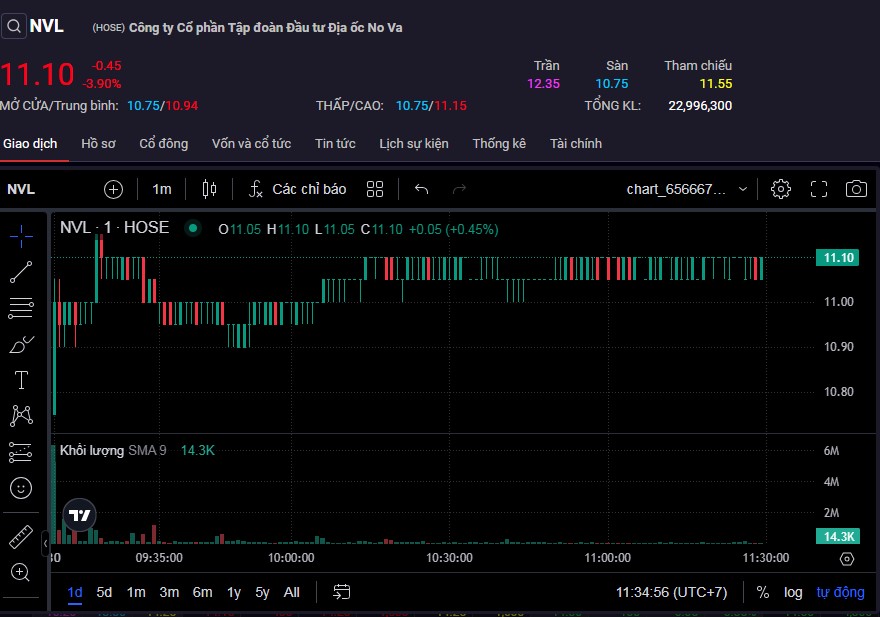Toggle percent scale on price axis
Viewport: 880px width, 617px height.
tap(763, 592)
